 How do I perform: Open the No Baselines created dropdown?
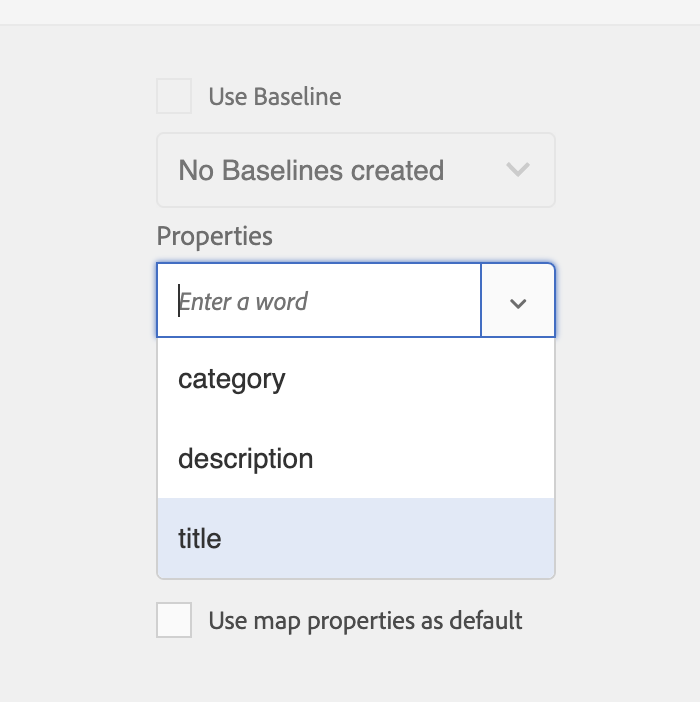point(356,170)
